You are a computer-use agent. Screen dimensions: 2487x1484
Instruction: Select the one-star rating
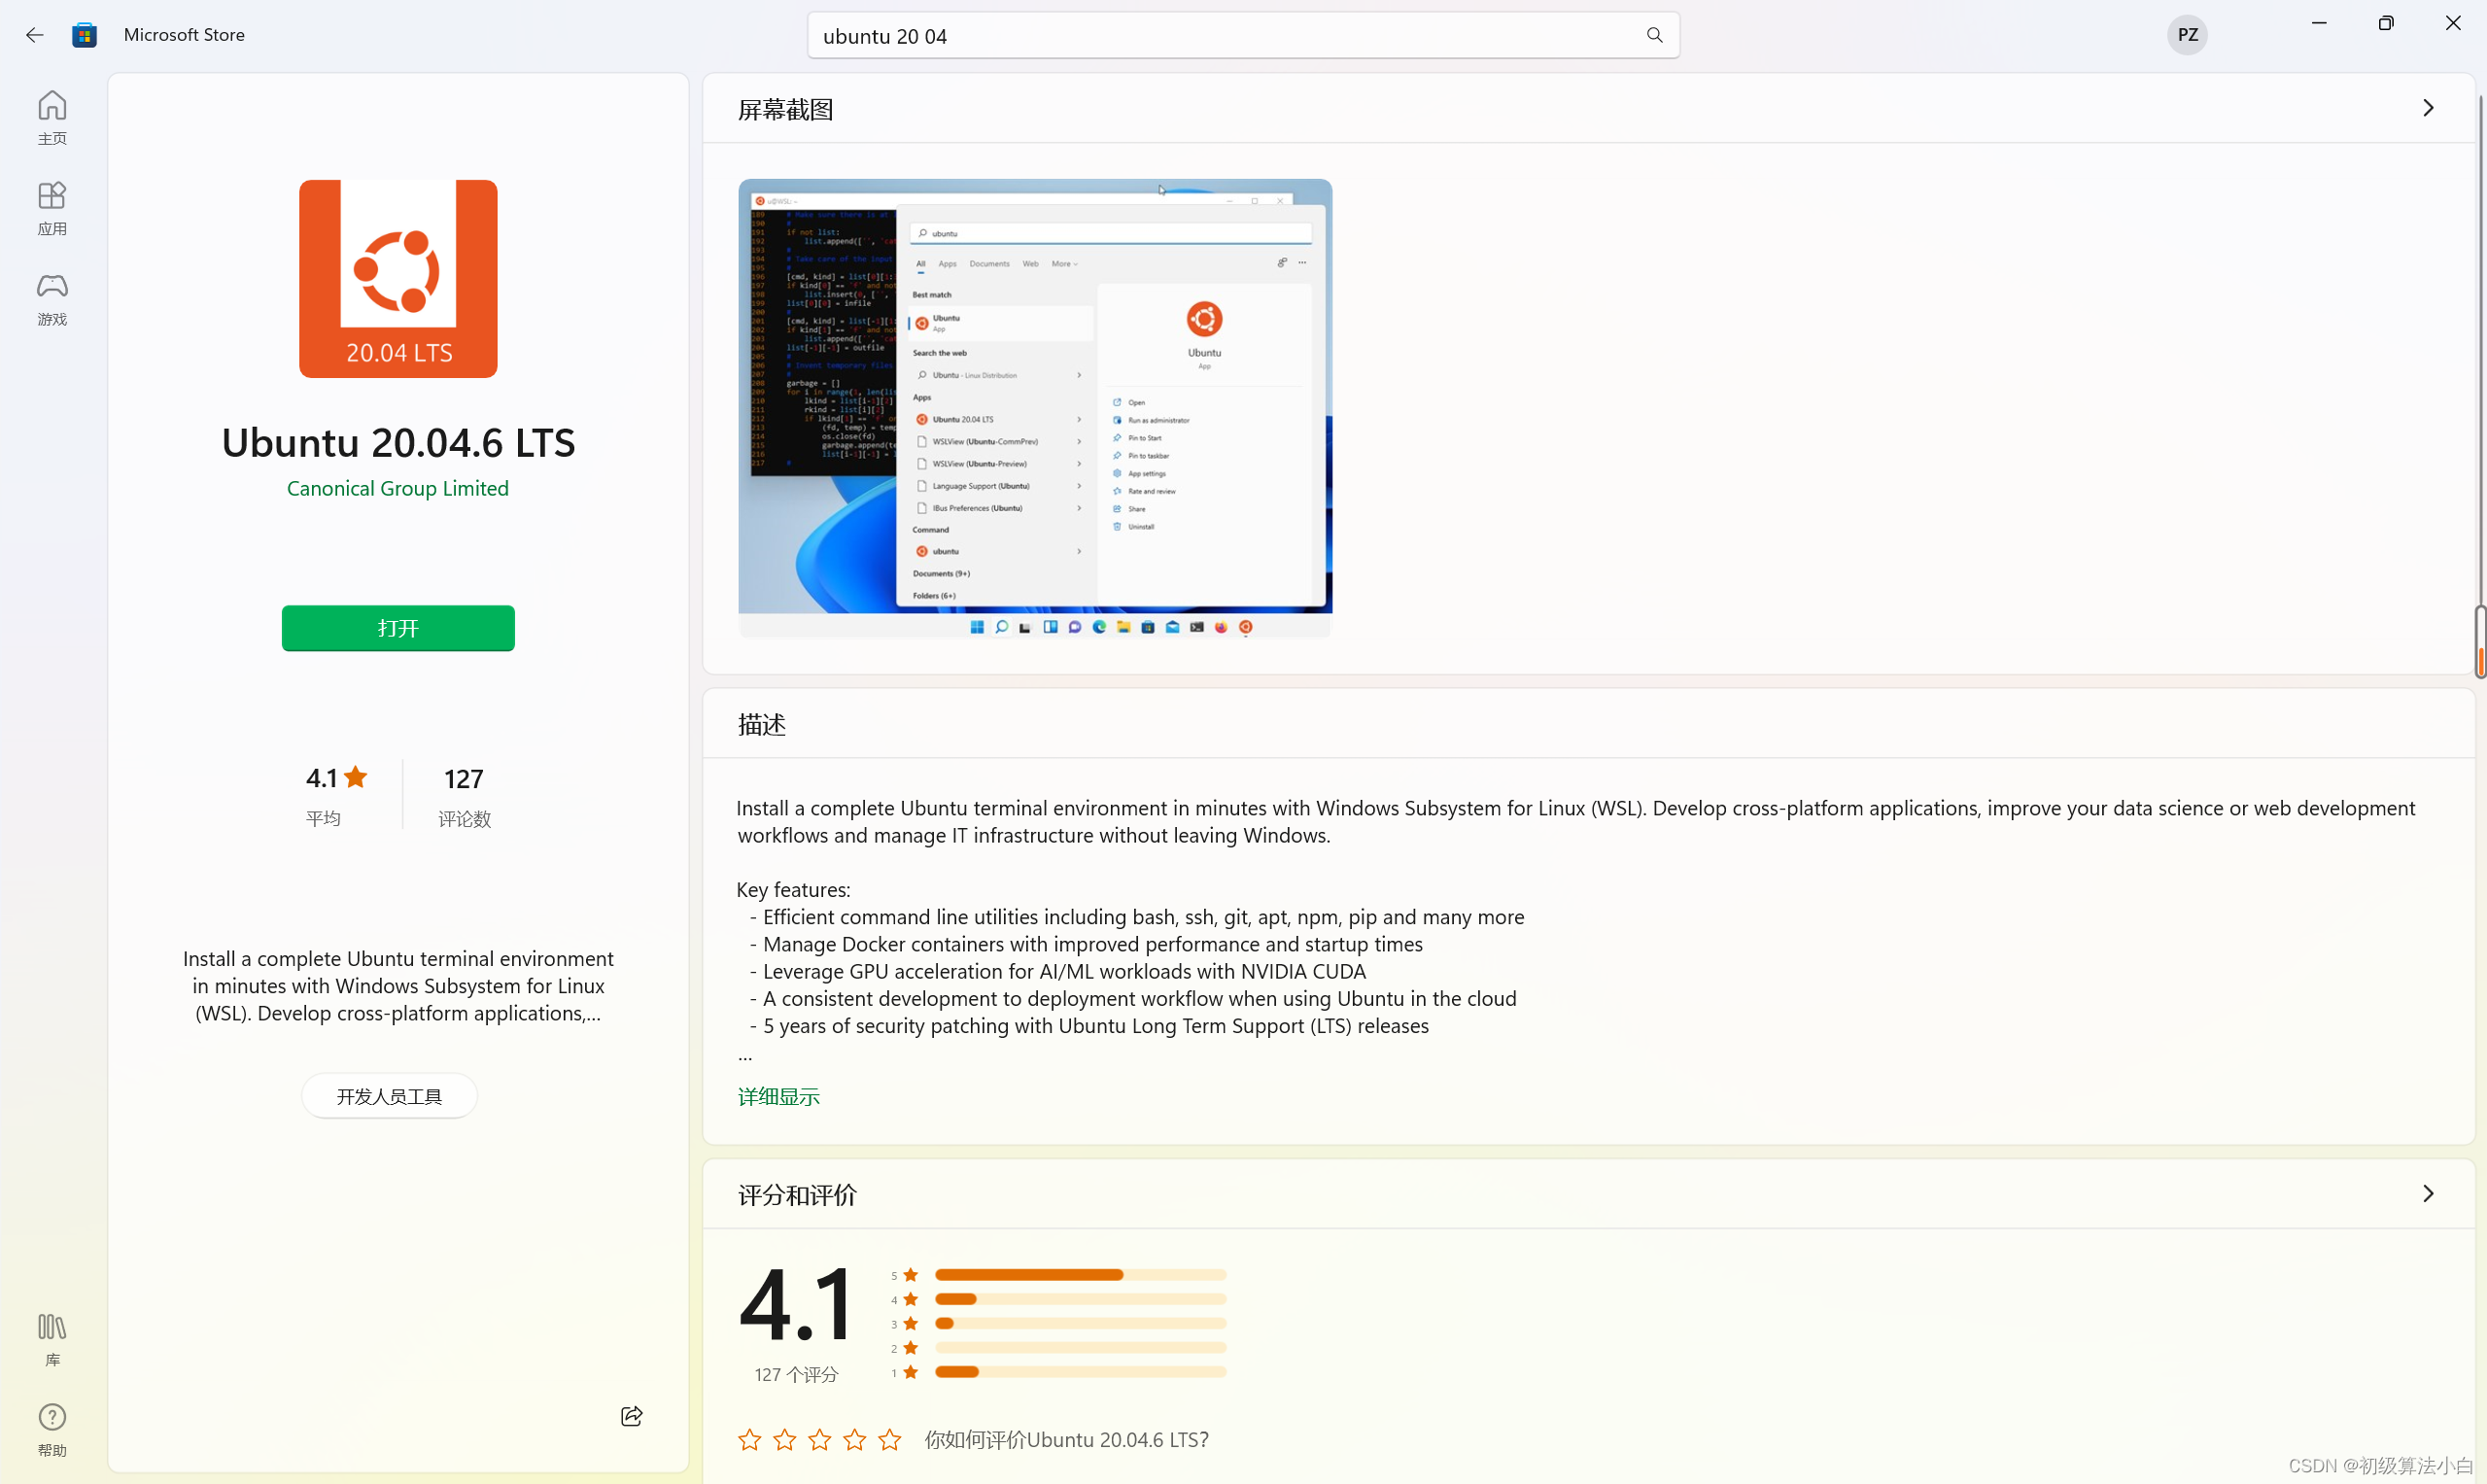pyautogui.click(x=748, y=1439)
